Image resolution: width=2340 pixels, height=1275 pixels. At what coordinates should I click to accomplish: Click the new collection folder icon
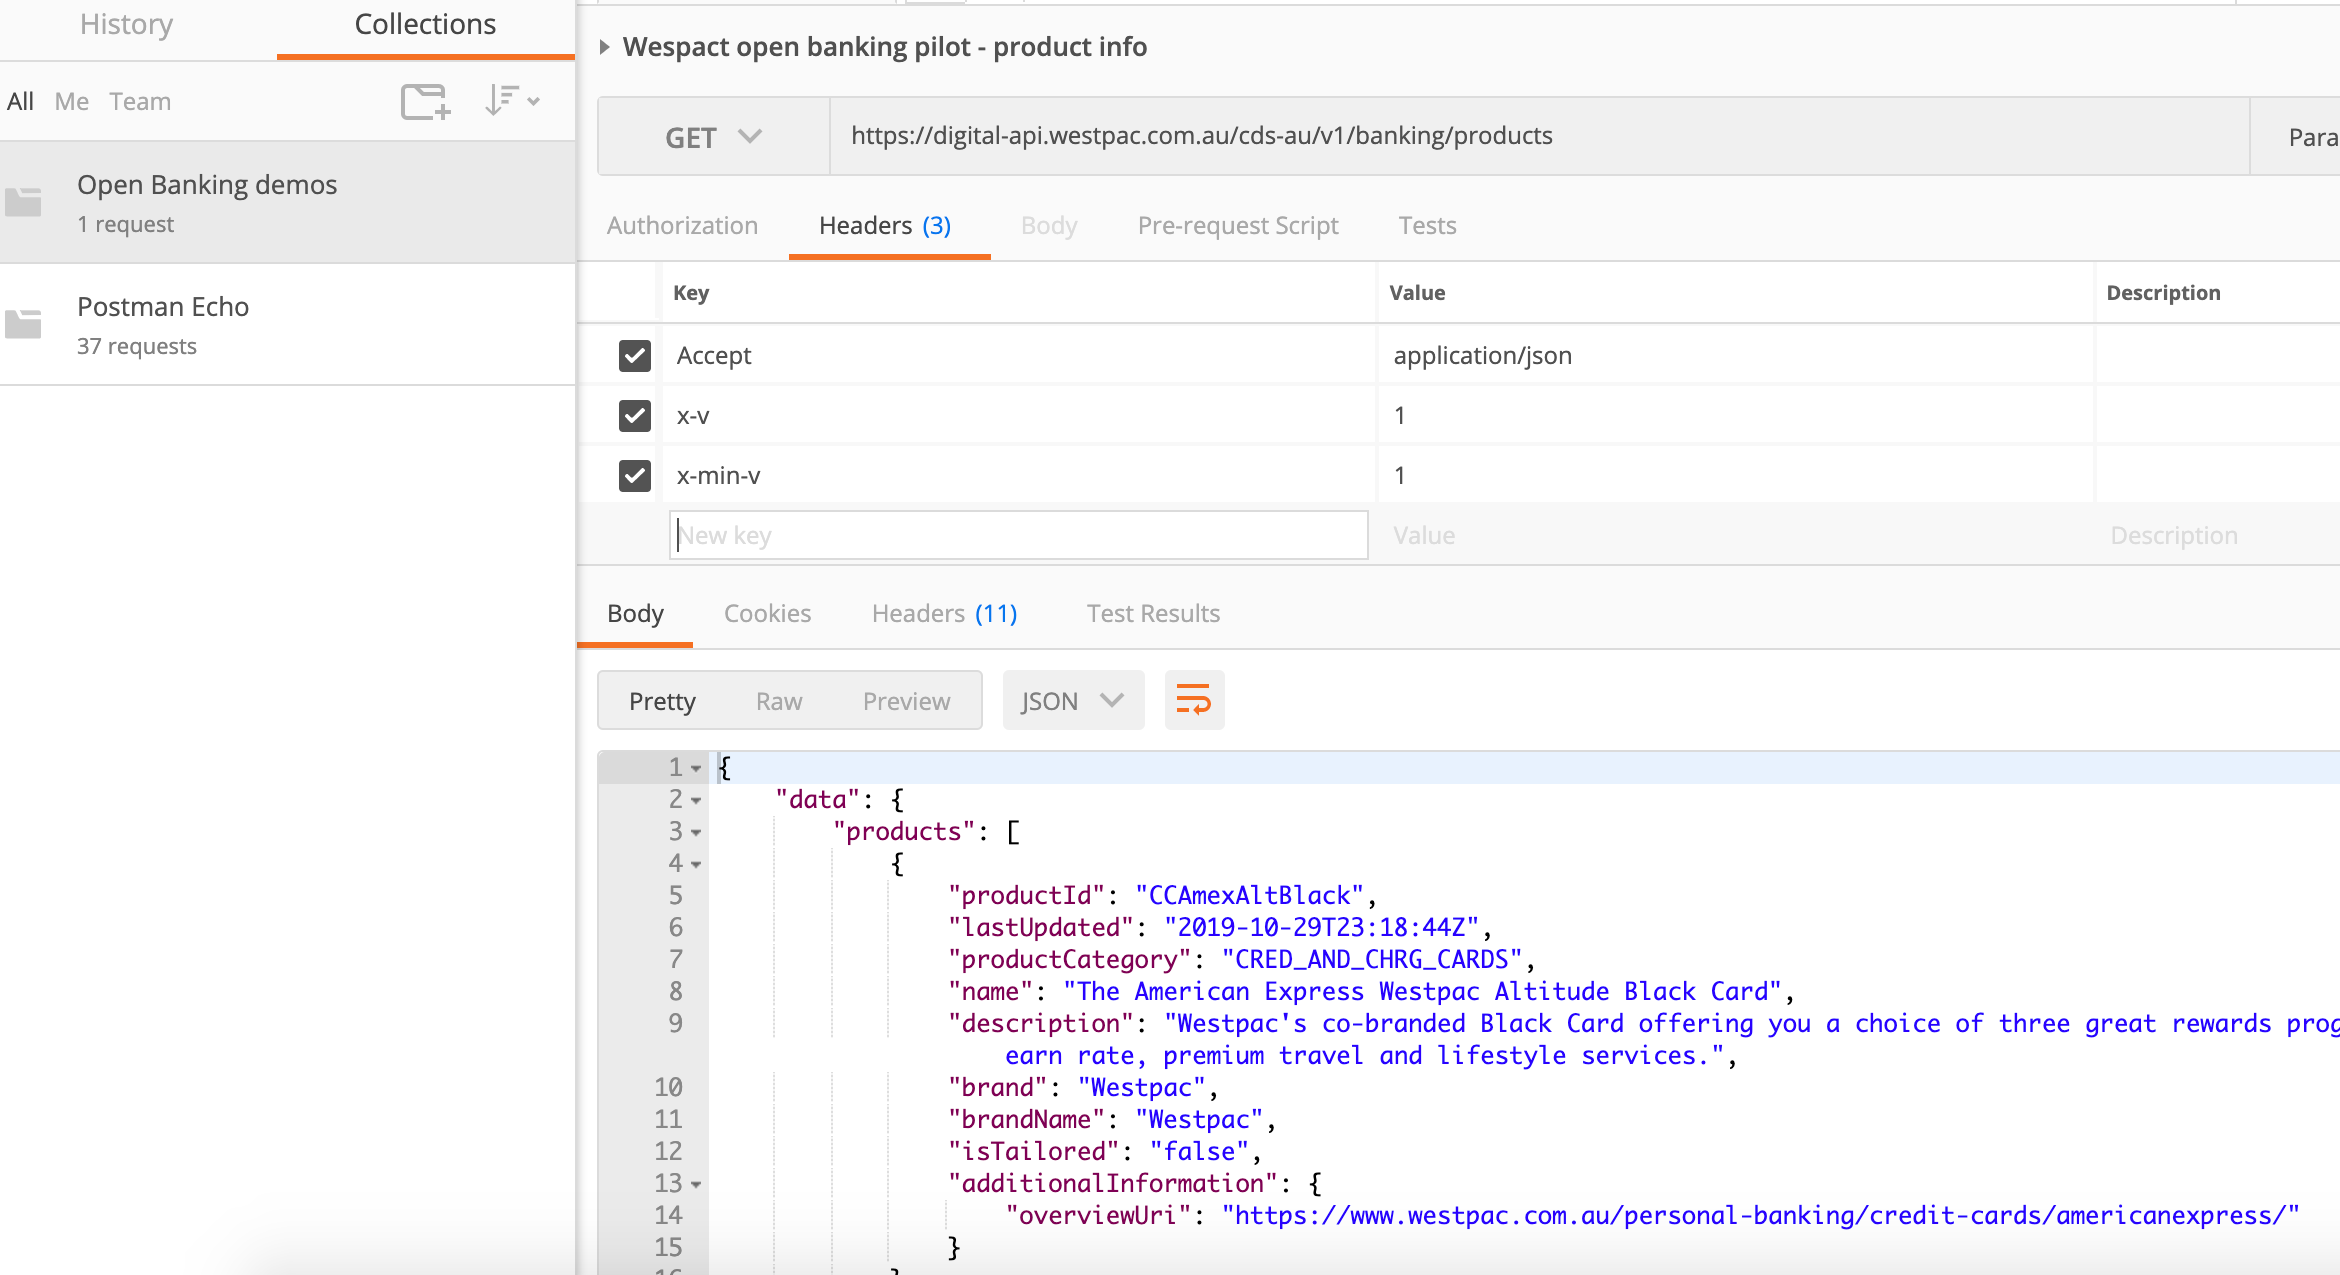coord(426,101)
